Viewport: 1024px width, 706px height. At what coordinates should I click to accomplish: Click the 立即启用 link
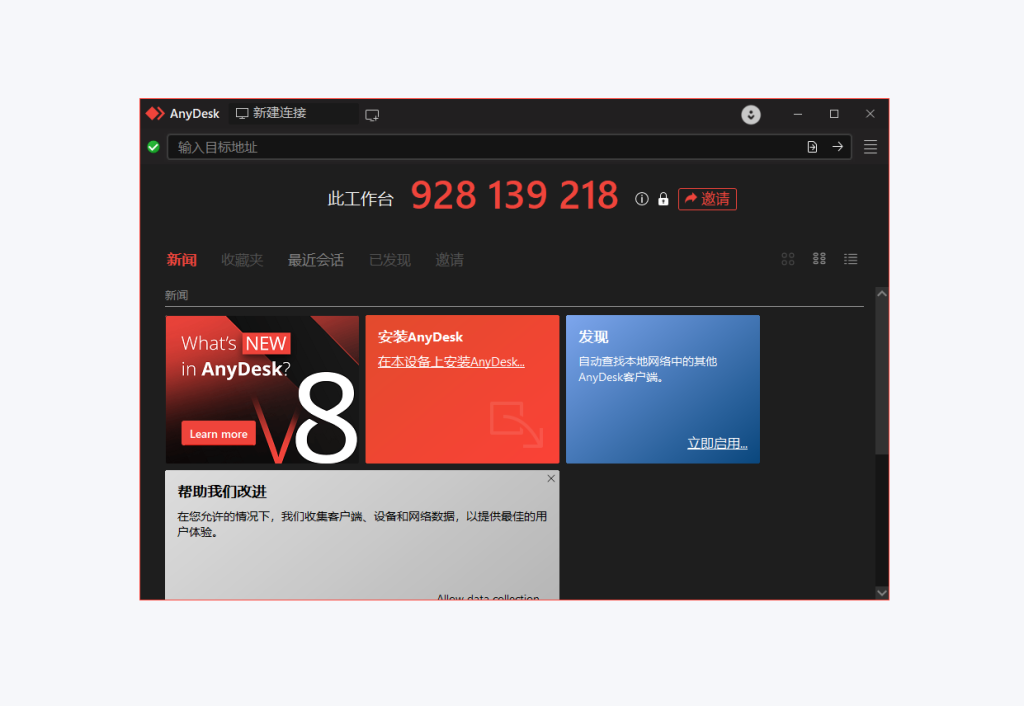point(717,443)
